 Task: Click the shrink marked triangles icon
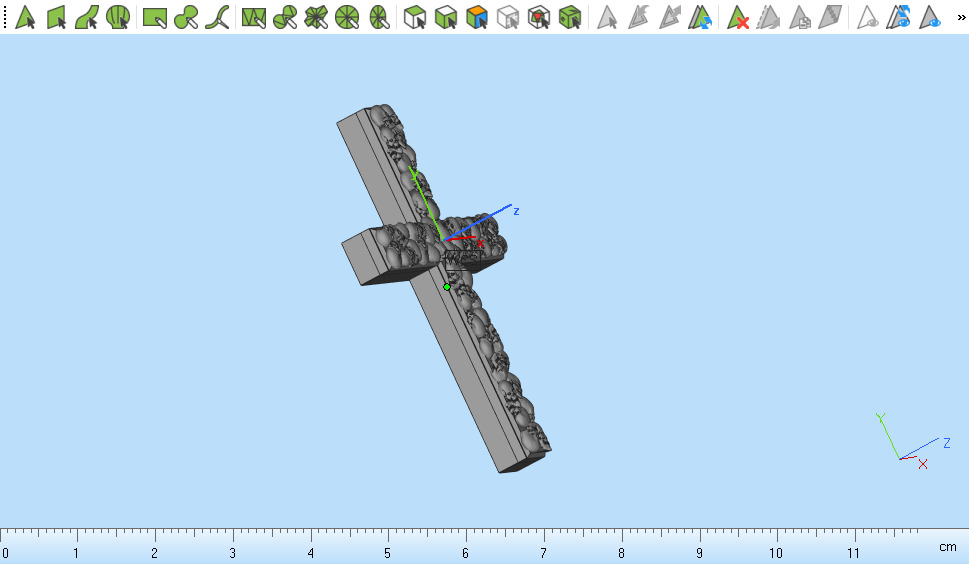(x=638, y=17)
